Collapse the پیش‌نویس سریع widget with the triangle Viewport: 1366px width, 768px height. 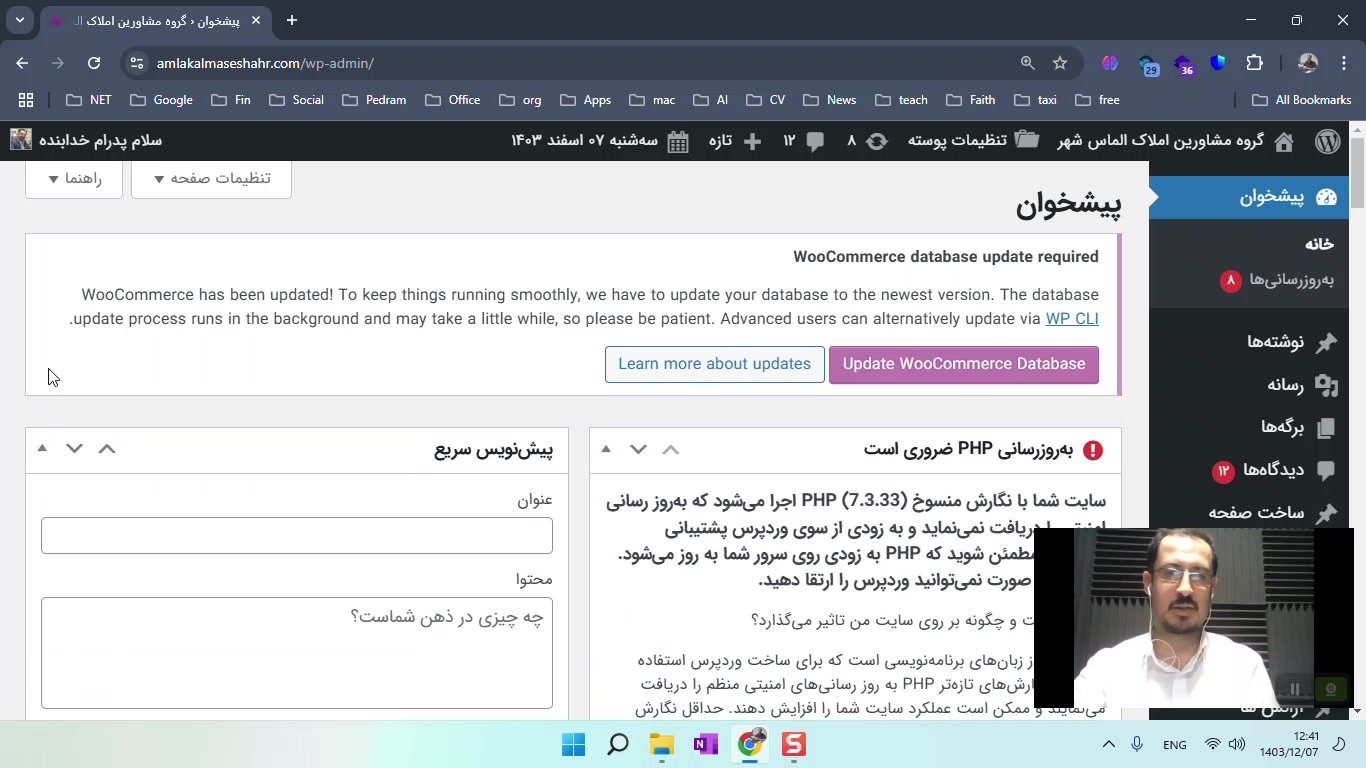pos(42,448)
